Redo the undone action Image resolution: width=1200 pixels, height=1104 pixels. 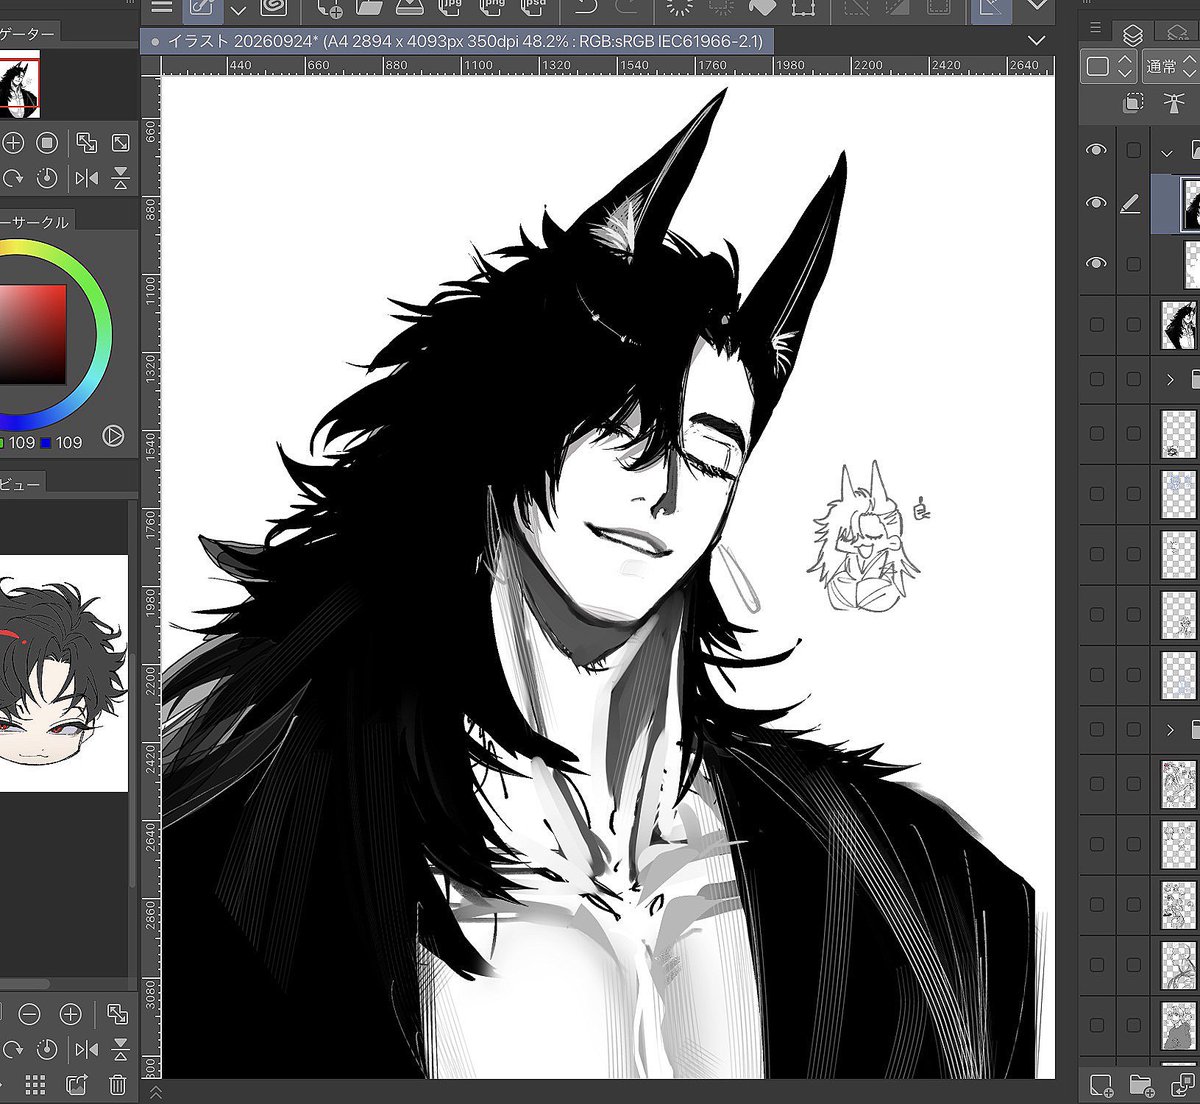(627, 8)
